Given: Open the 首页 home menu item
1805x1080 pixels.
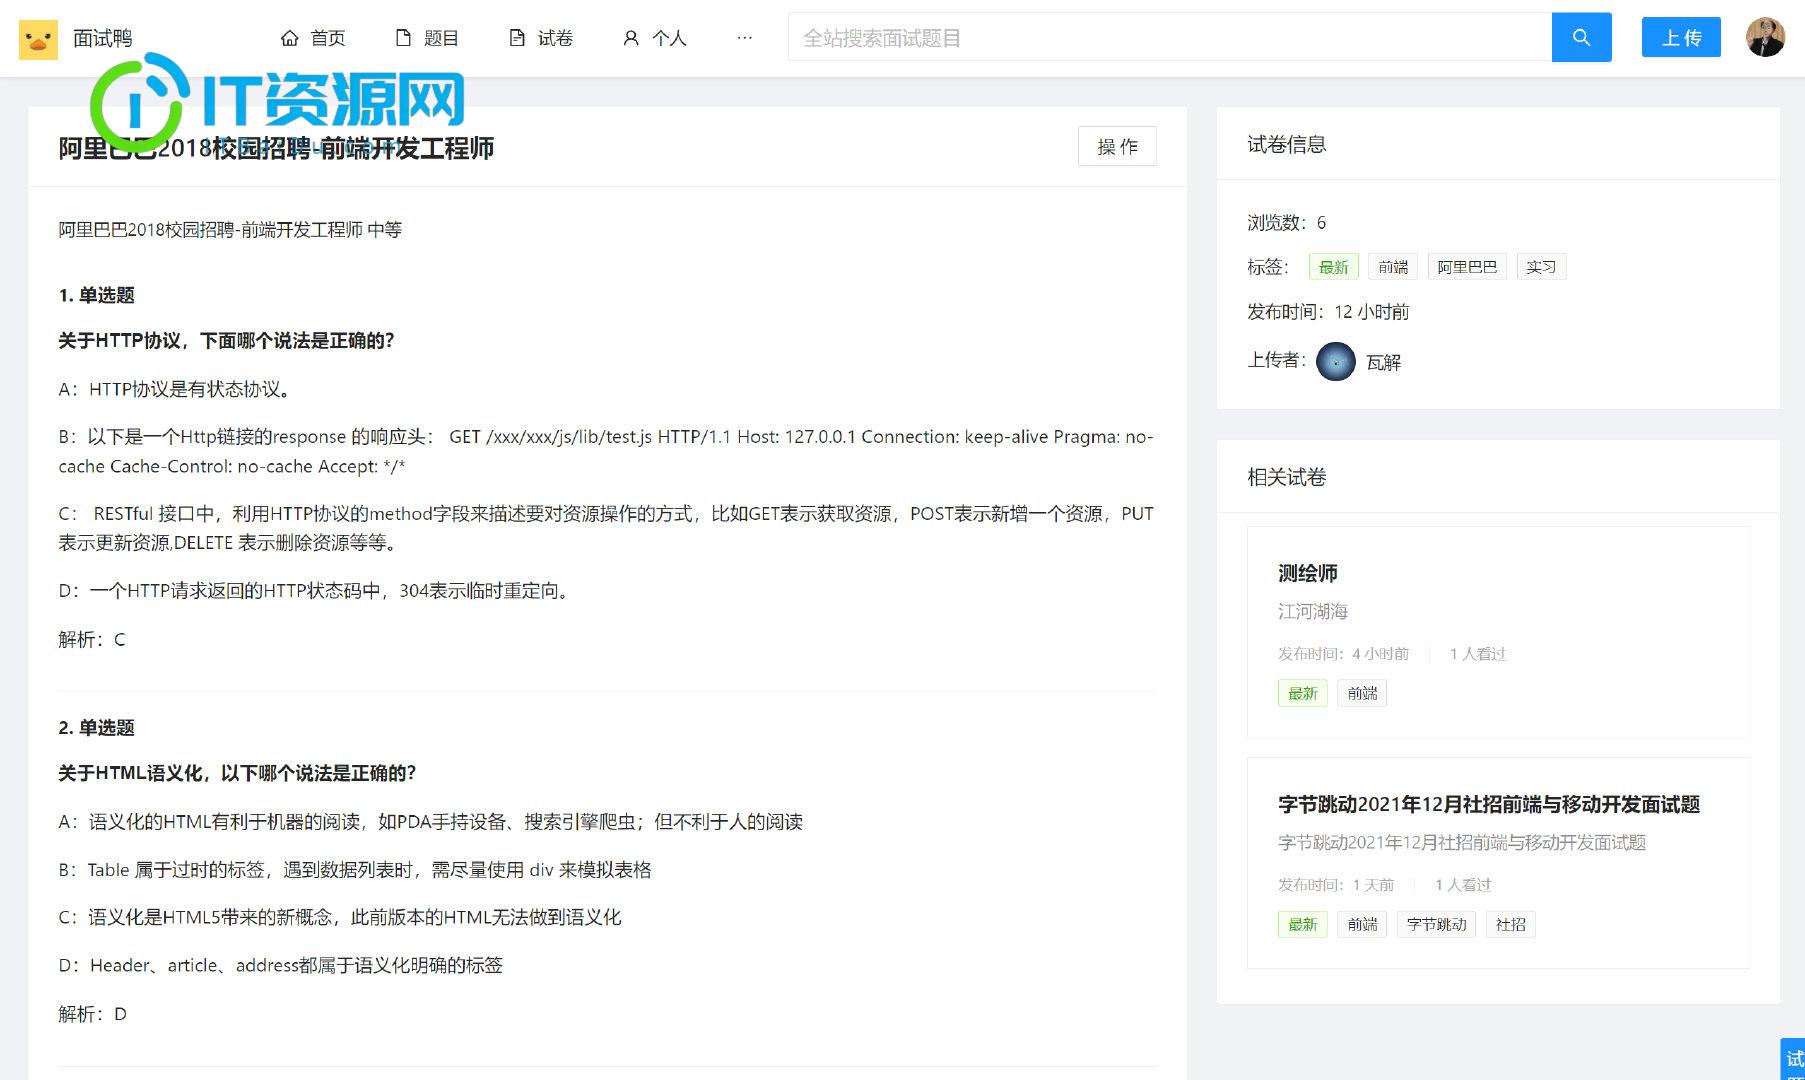Looking at the screenshot, I should click(313, 38).
